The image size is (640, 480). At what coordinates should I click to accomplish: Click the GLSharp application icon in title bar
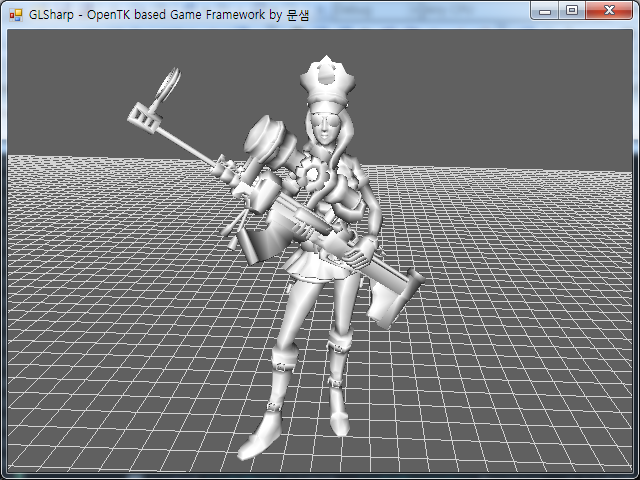point(16,15)
